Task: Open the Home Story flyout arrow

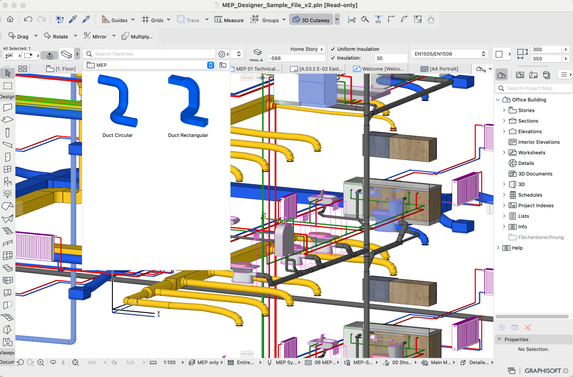Action: (322, 49)
